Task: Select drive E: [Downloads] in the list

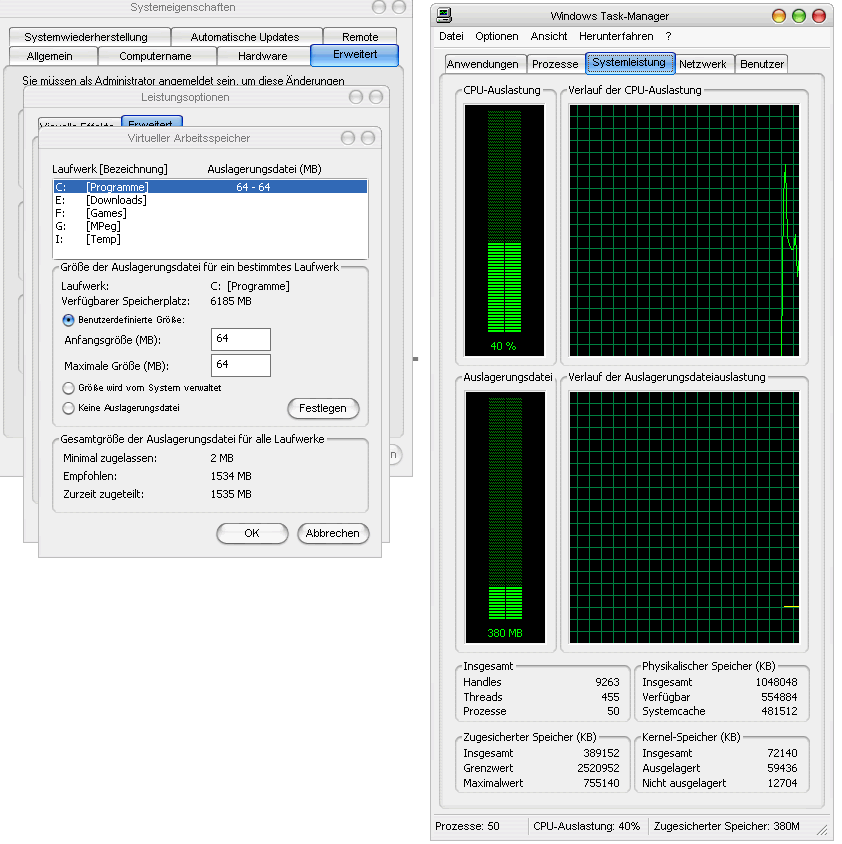Action: [x=210, y=200]
